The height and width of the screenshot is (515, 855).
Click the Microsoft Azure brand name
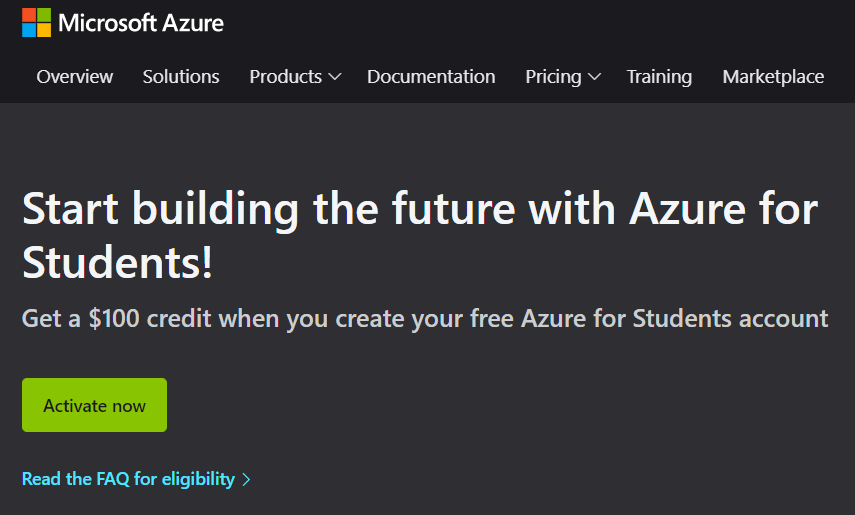[x=141, y=22]
